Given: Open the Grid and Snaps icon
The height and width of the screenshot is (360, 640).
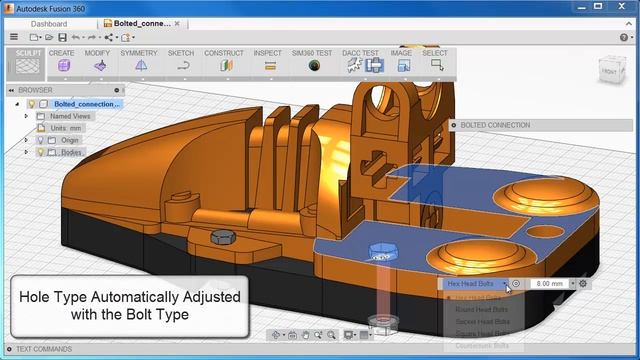Looking at the screenshot, I should coord(364,335).
